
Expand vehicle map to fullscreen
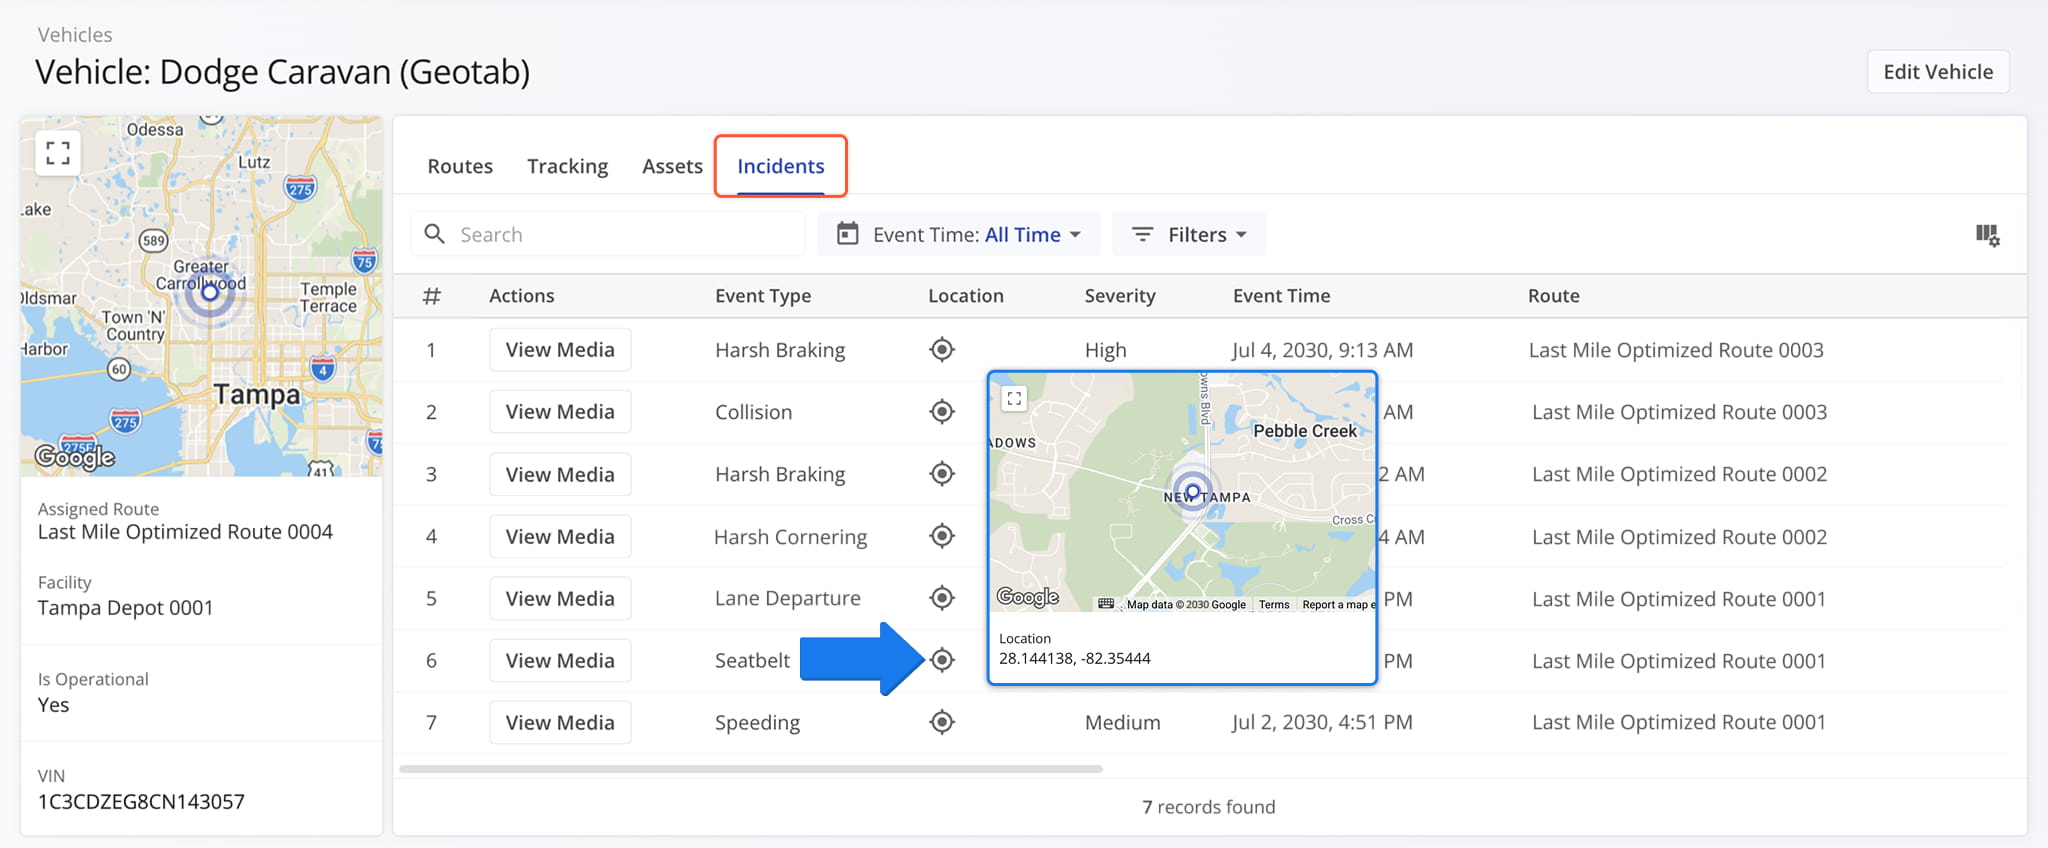pos(58,153)
